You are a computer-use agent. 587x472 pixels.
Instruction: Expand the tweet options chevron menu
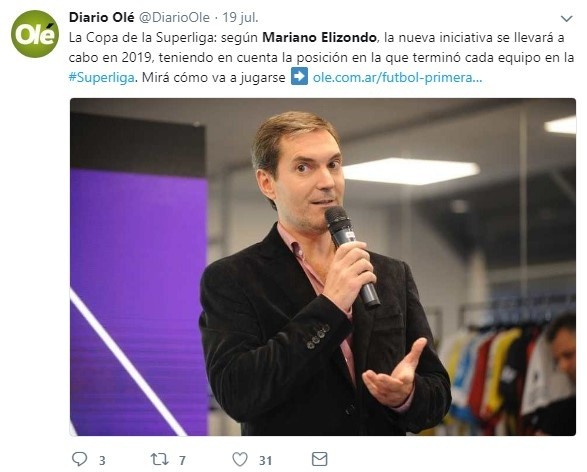pyautogui.click(x=567, y=19)
